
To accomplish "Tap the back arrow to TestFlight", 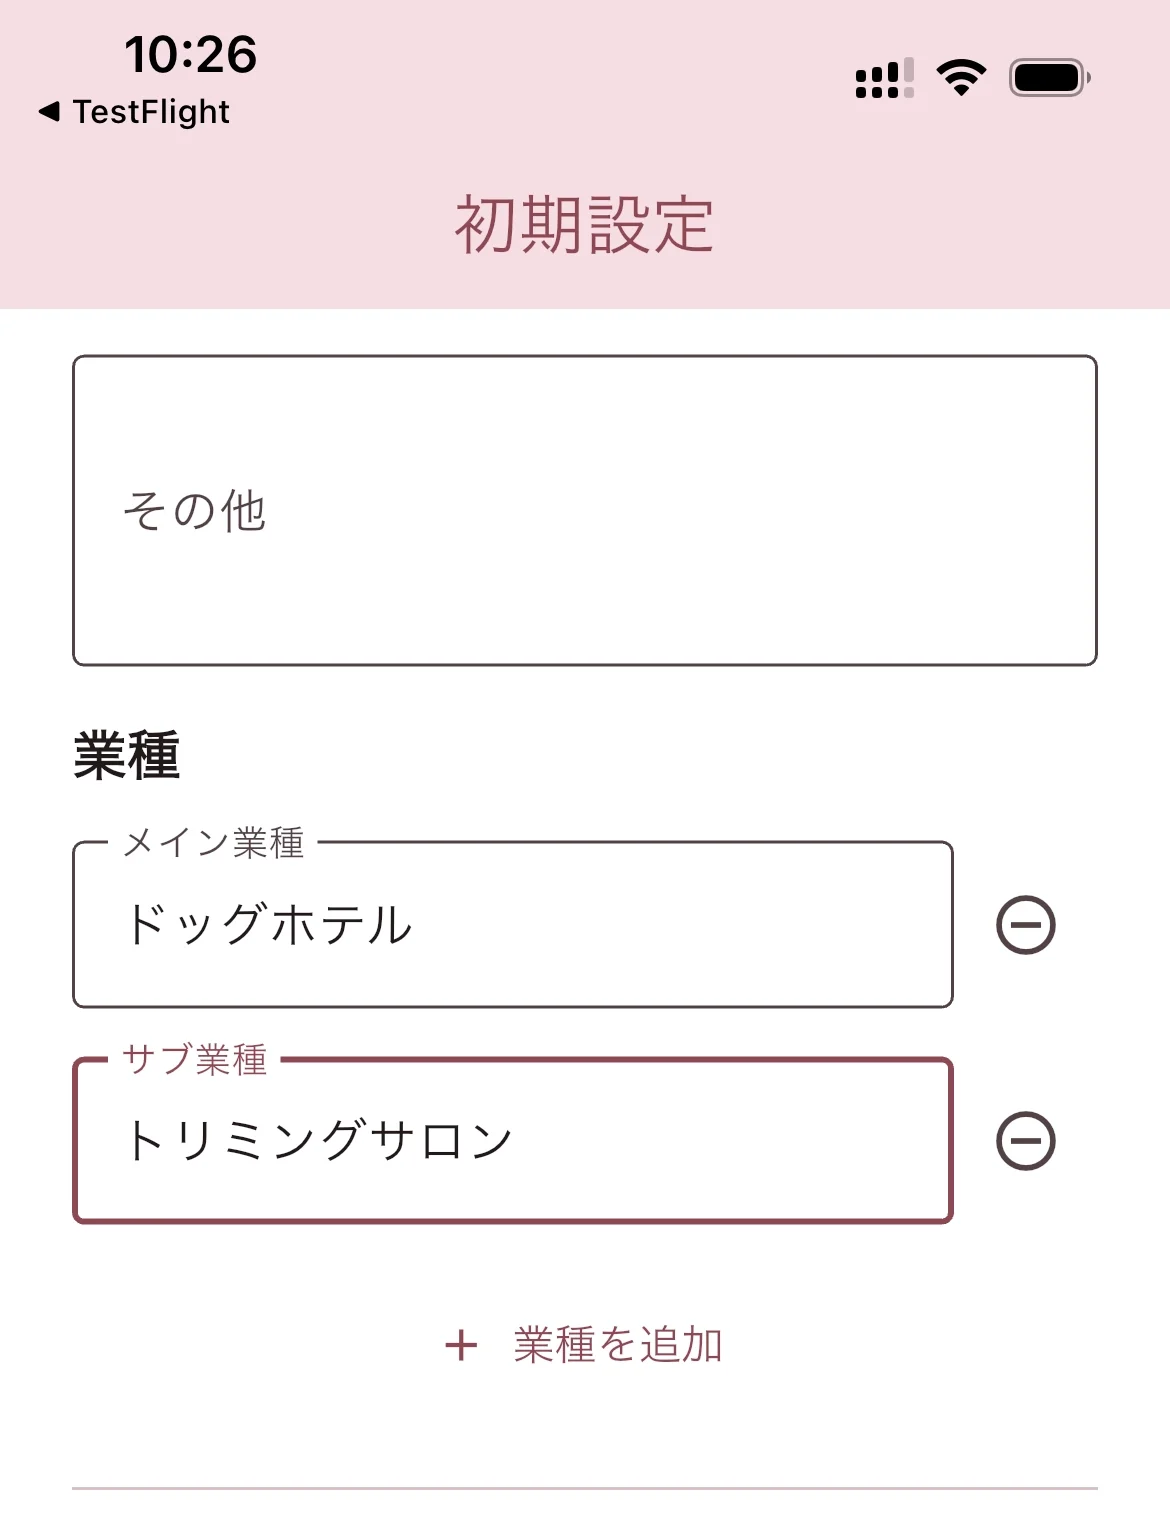I will click(x=49, y=111).
